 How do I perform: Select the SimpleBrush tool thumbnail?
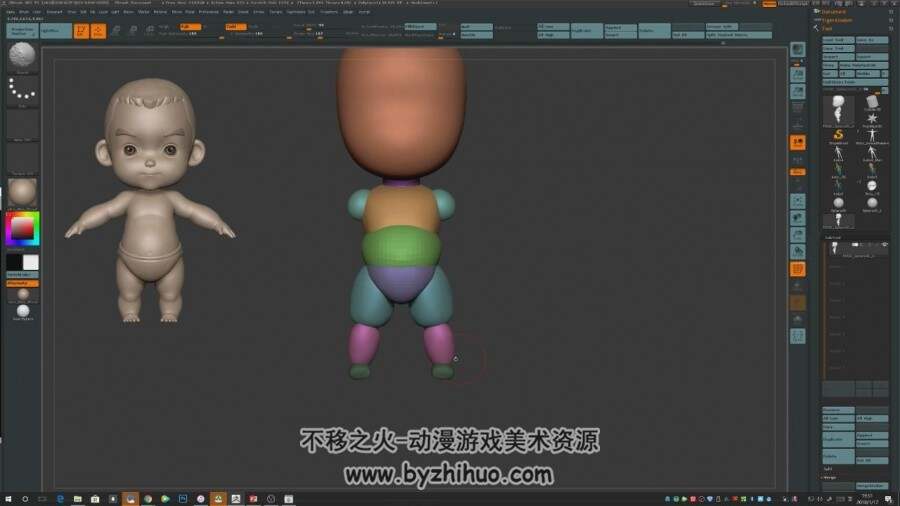coord(838,136)
